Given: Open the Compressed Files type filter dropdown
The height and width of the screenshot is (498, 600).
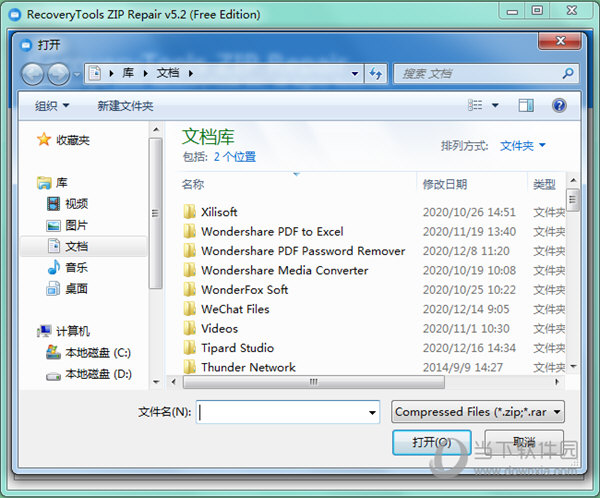Looking at the screenshot, I should click(478, 412).
